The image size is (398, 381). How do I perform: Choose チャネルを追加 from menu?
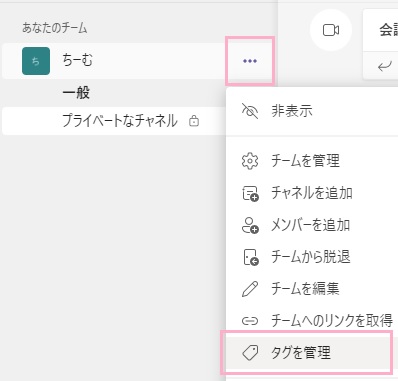pos(312,193)
